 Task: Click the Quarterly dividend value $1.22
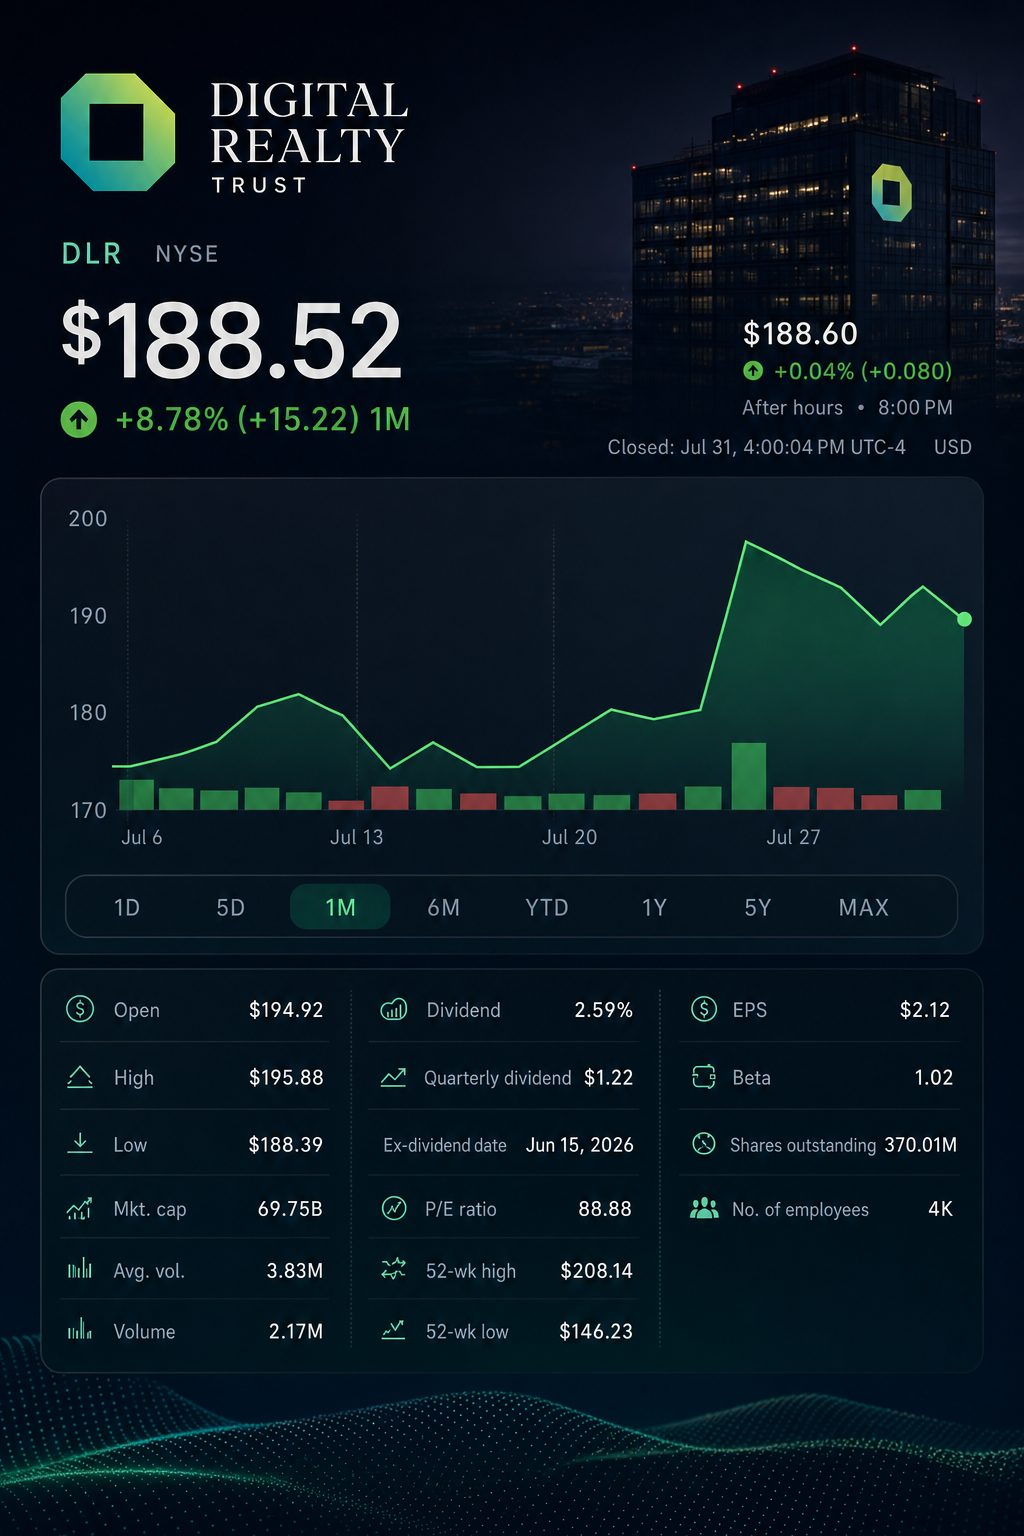point(609,1077)
